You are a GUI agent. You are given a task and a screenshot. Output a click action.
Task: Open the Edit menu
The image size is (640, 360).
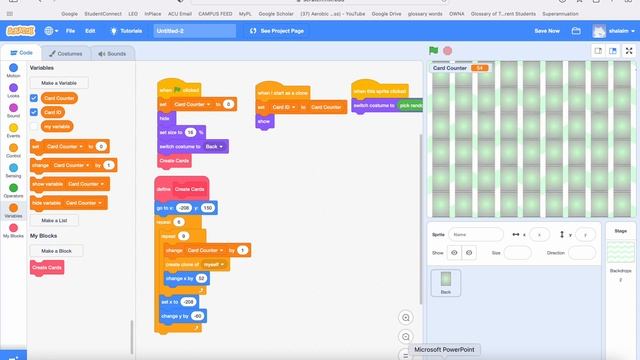pyautogui.click(x=90, y=31)
